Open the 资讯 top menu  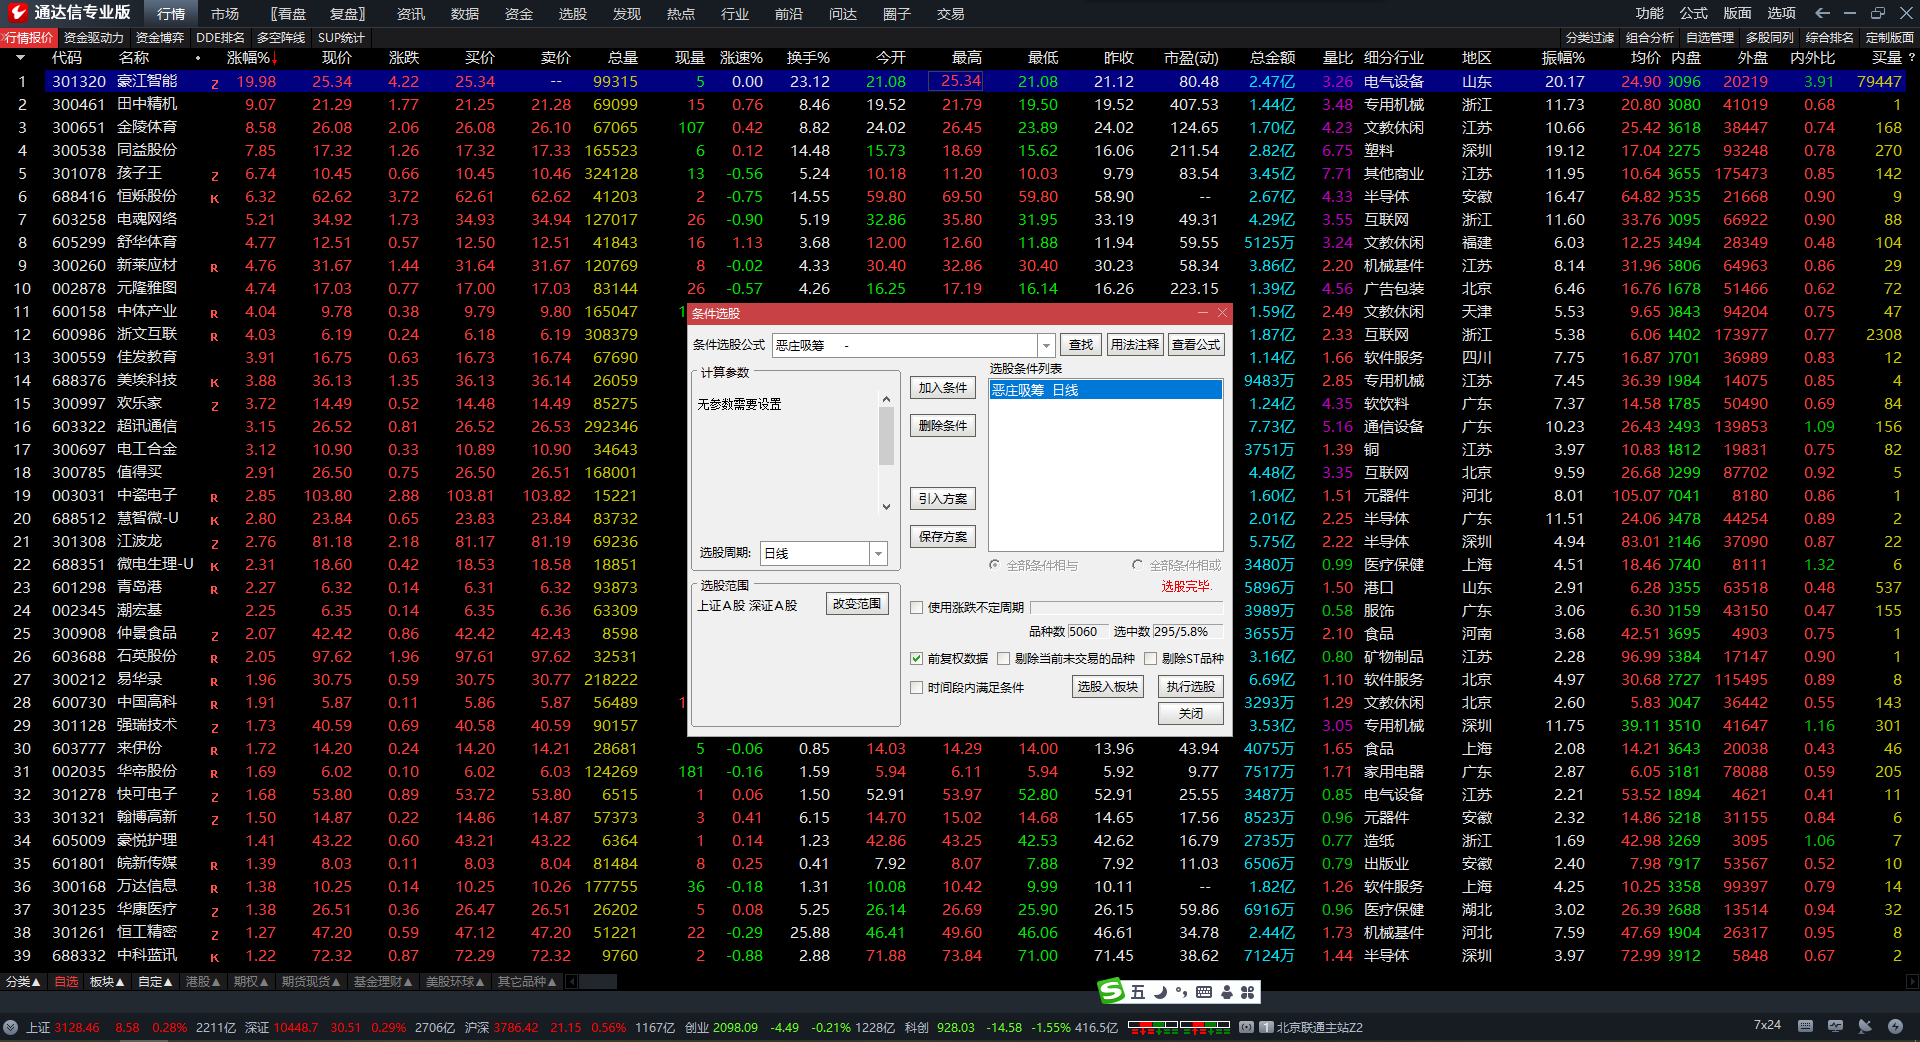pyautogui.click(x=411, y=14)
